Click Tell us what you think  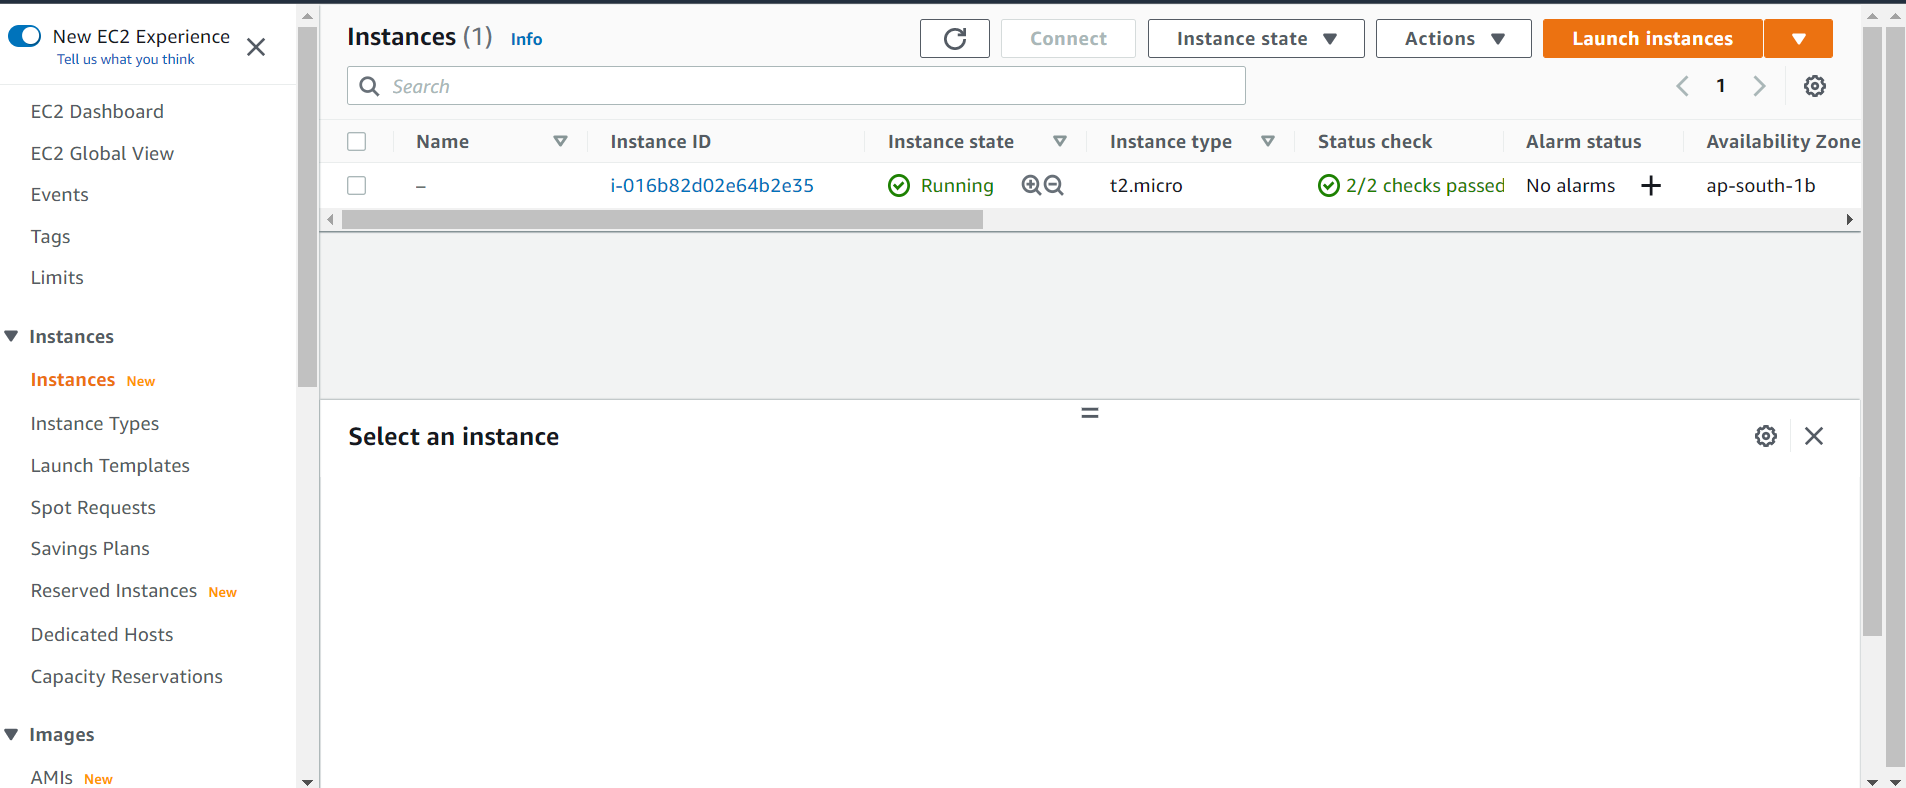tap(126, 59)
